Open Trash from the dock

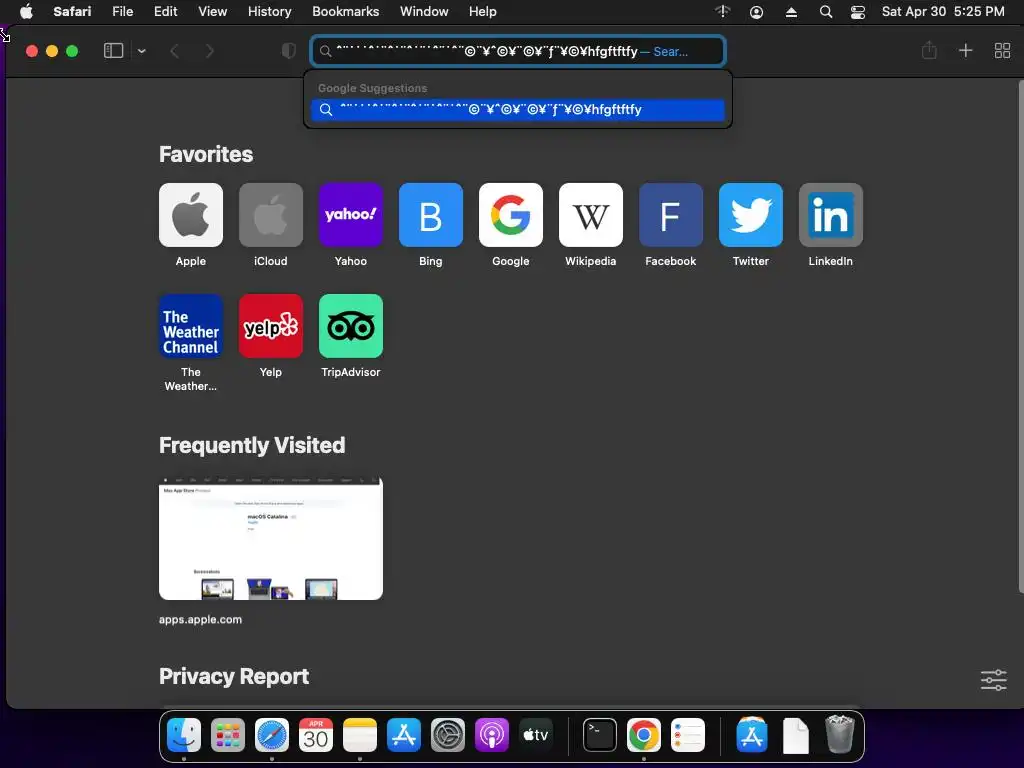(x=840, y=735)
